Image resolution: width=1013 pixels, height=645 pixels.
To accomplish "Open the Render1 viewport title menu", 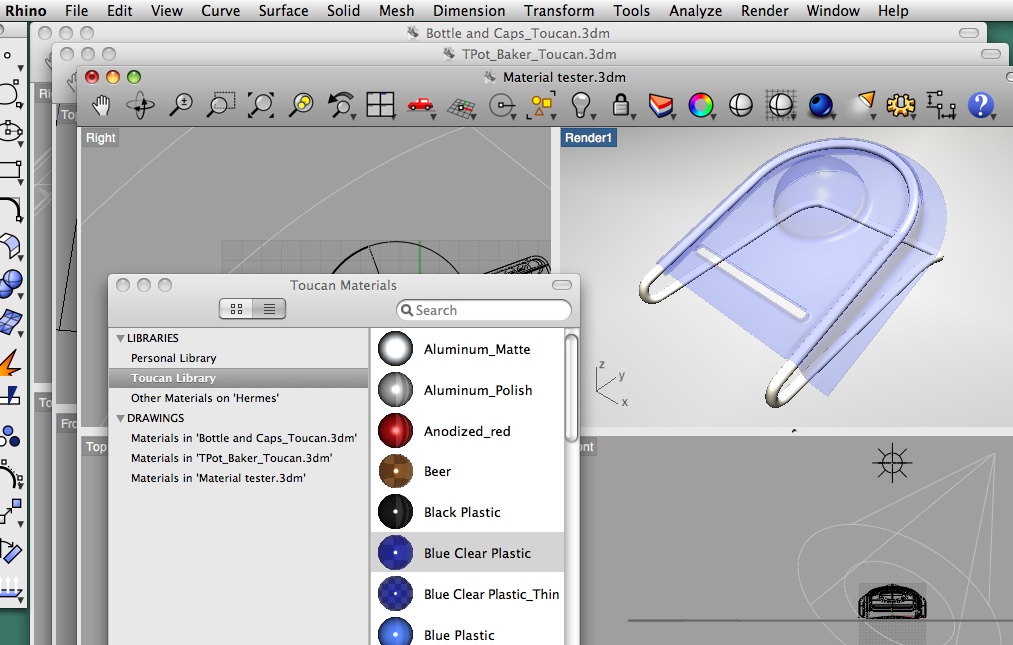I will pyautogui.click(x=589, y=138).
